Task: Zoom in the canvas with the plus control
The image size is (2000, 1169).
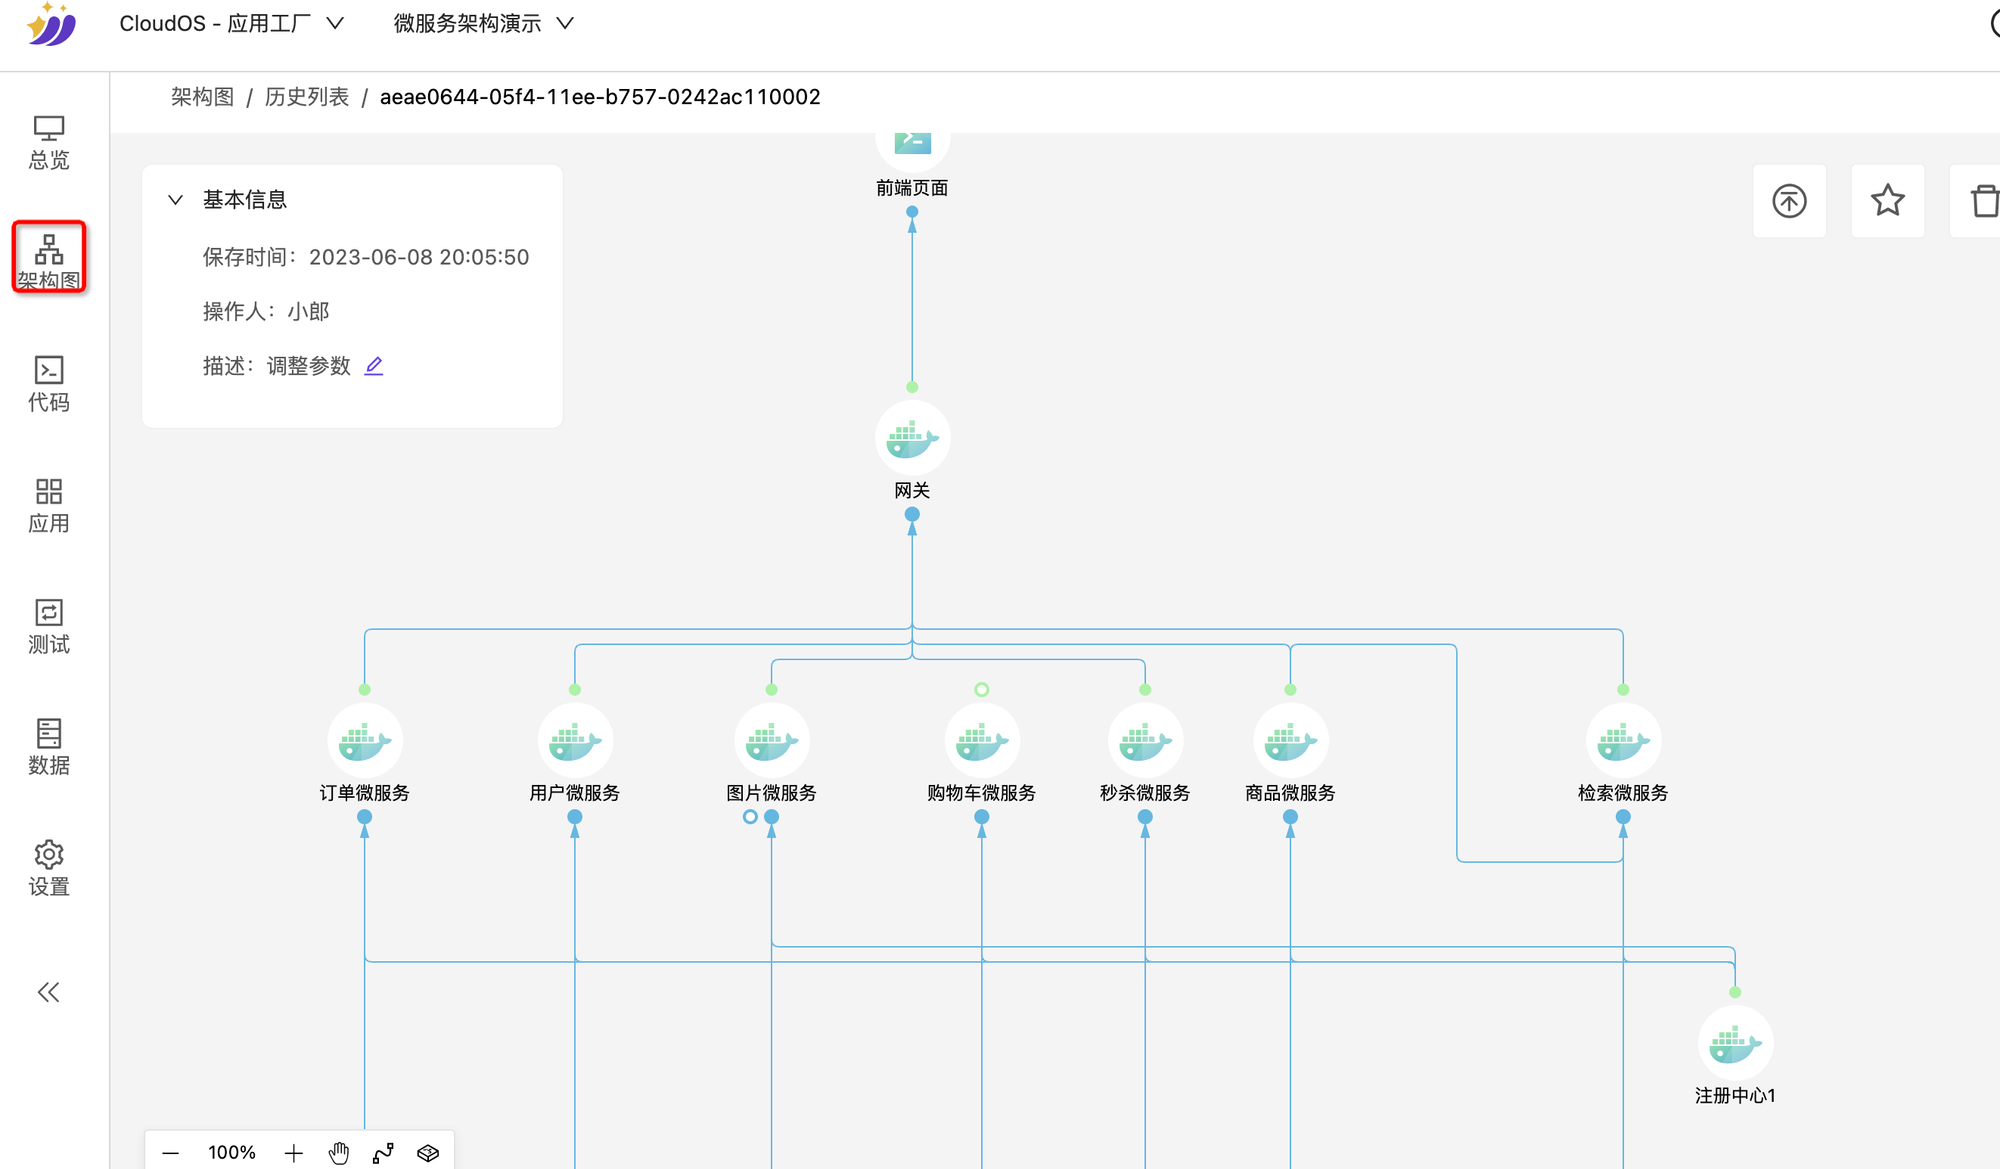Action: [x=293, y=1152]
